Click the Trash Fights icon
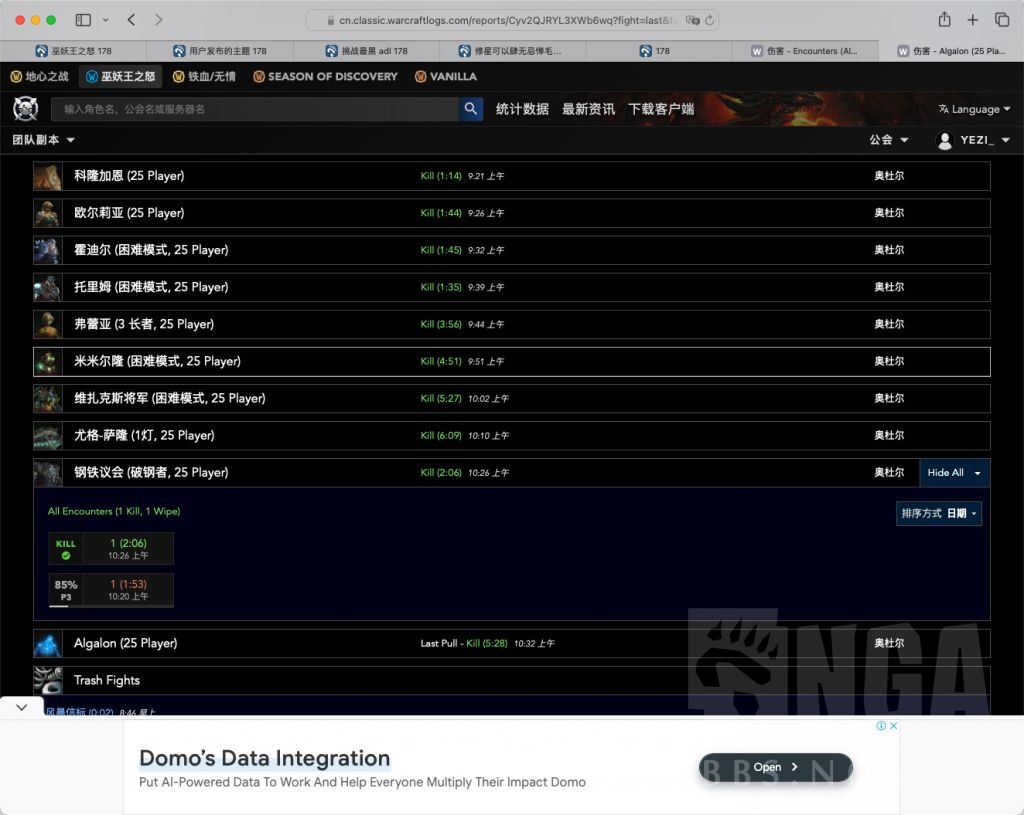Screen dimensions: 1024x815 click(48, 680)
